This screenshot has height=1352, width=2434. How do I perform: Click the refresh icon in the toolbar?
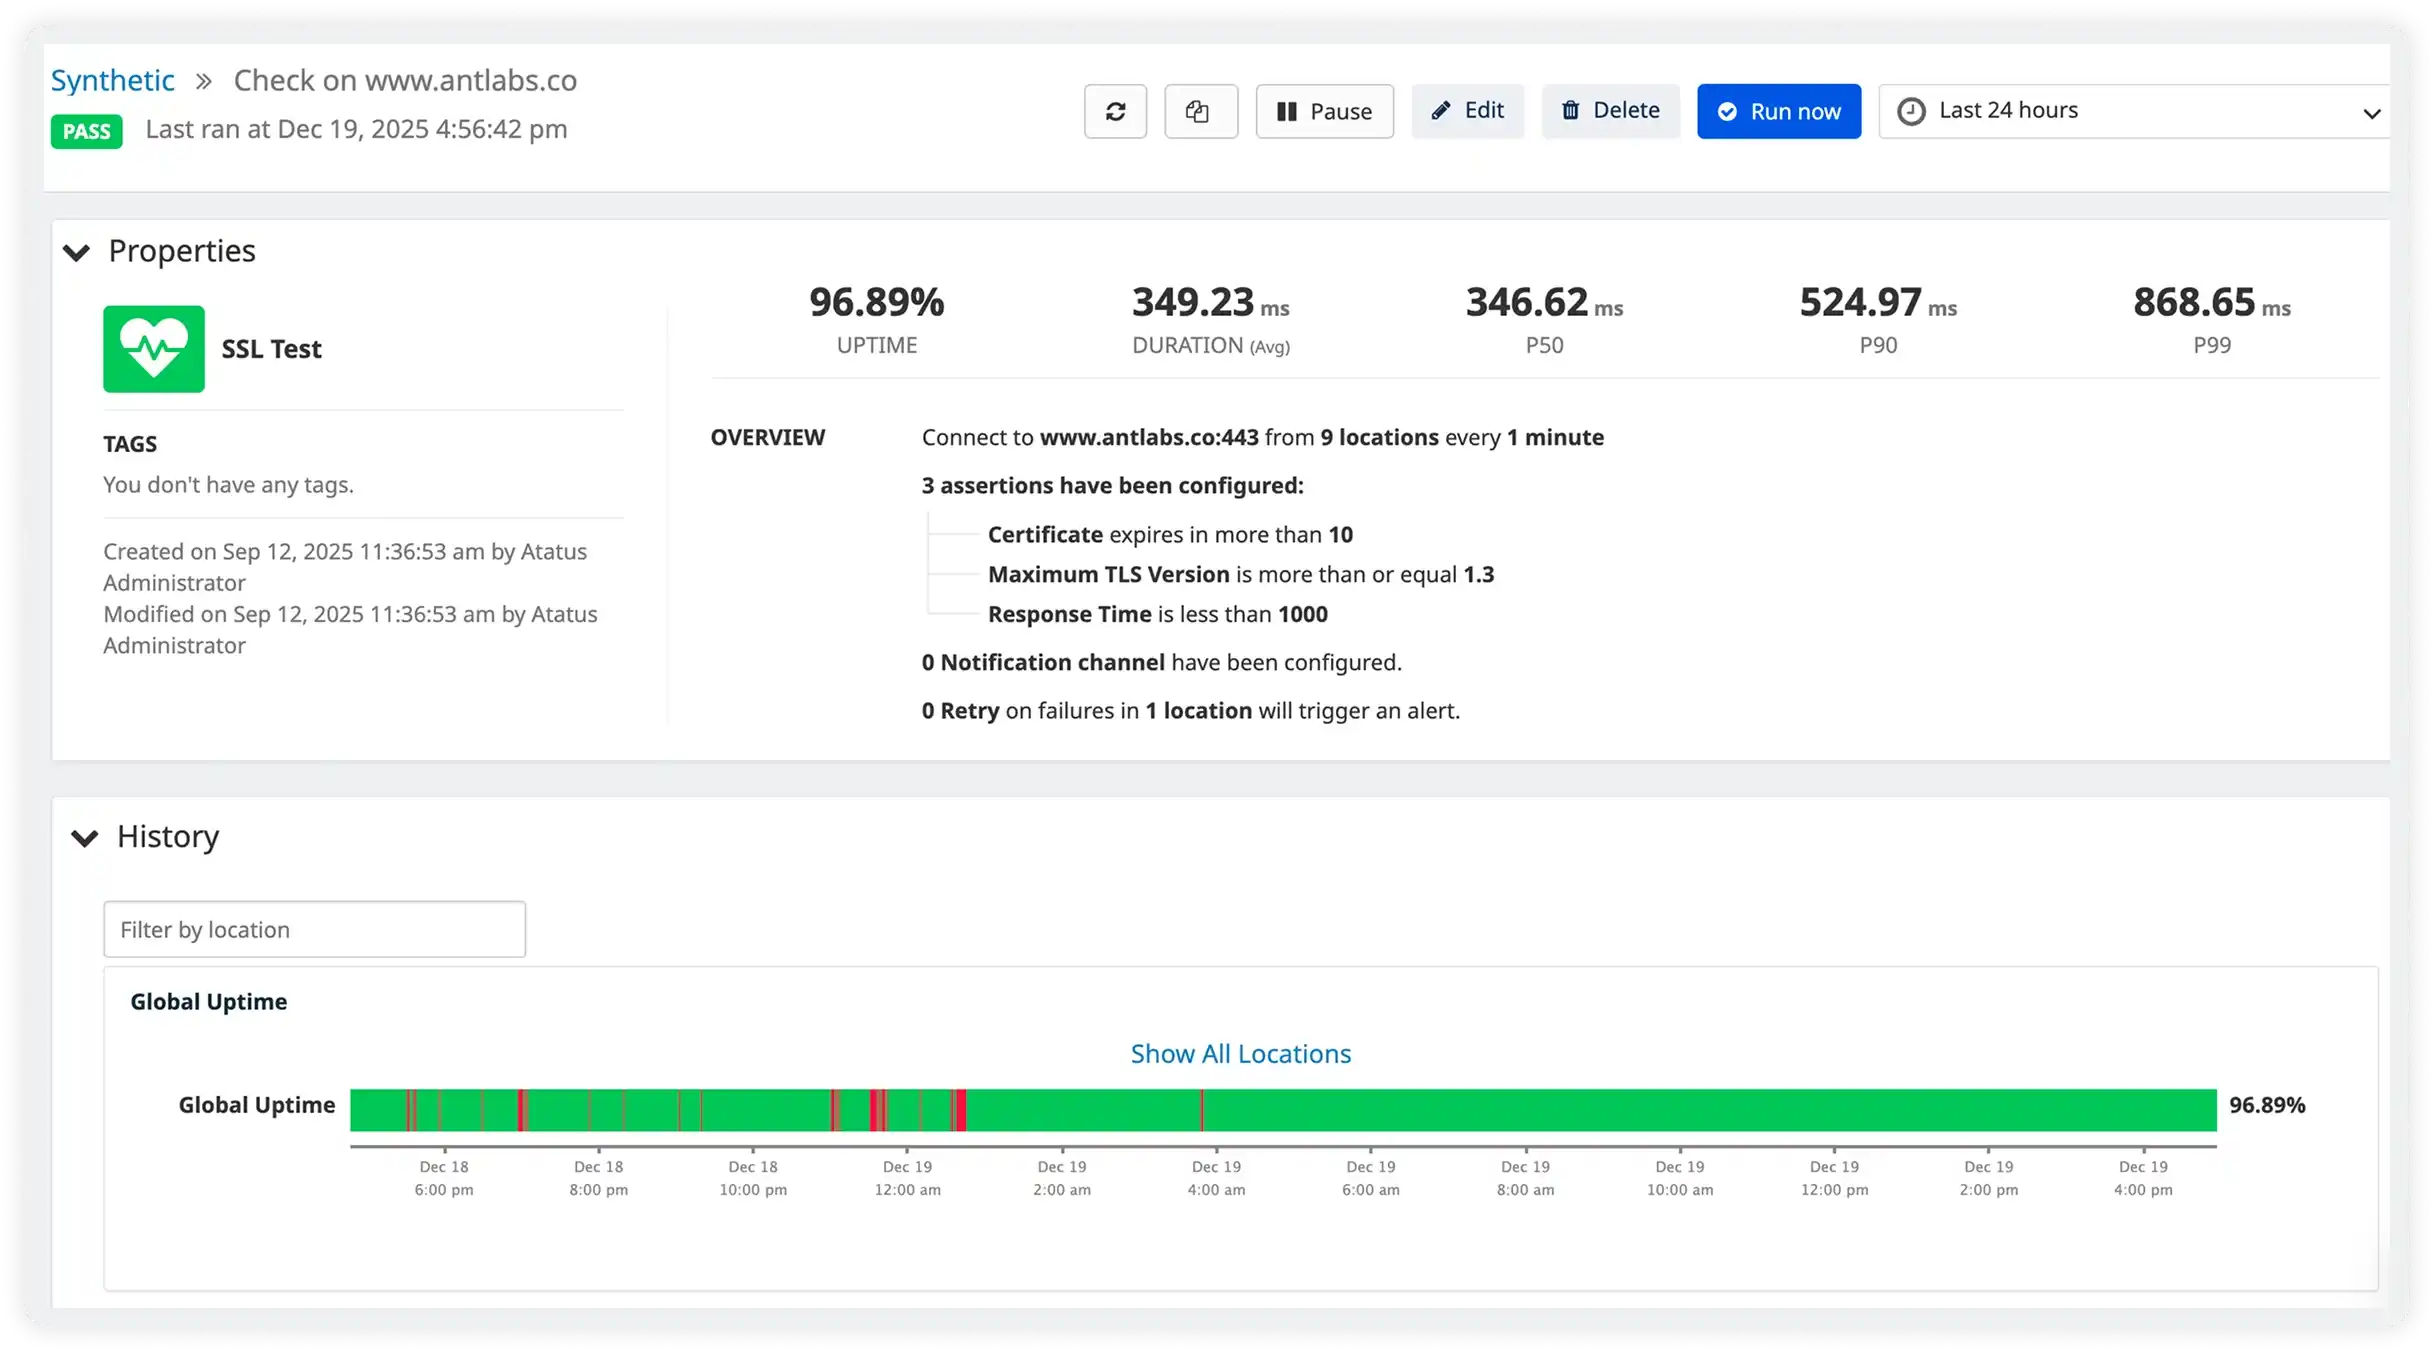click(1115, 111)
